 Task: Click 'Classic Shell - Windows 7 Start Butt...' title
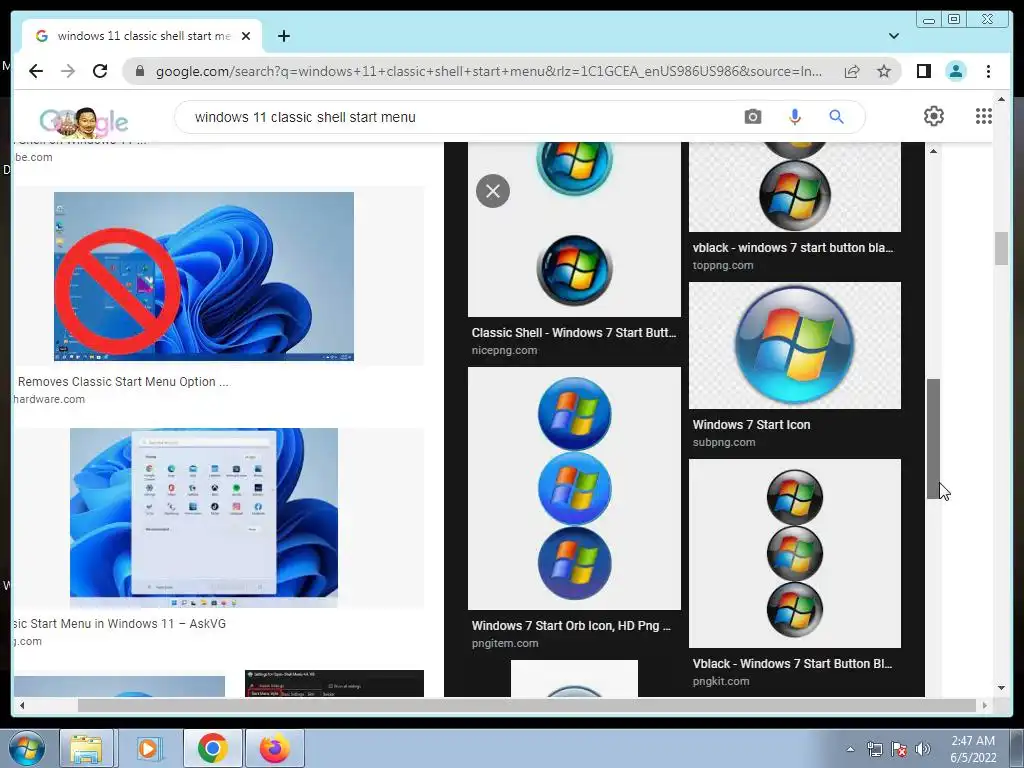point(573,332)
